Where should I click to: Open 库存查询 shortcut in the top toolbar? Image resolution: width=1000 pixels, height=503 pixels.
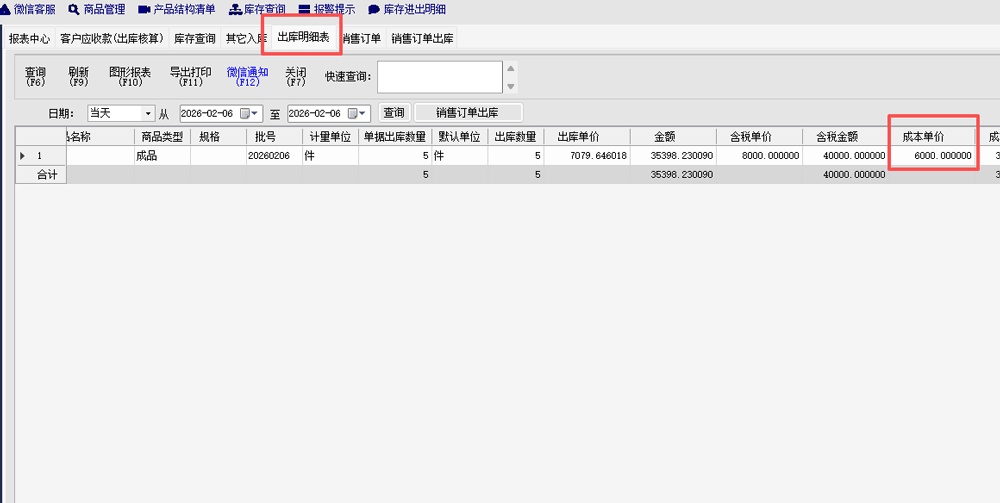point(257,9)
